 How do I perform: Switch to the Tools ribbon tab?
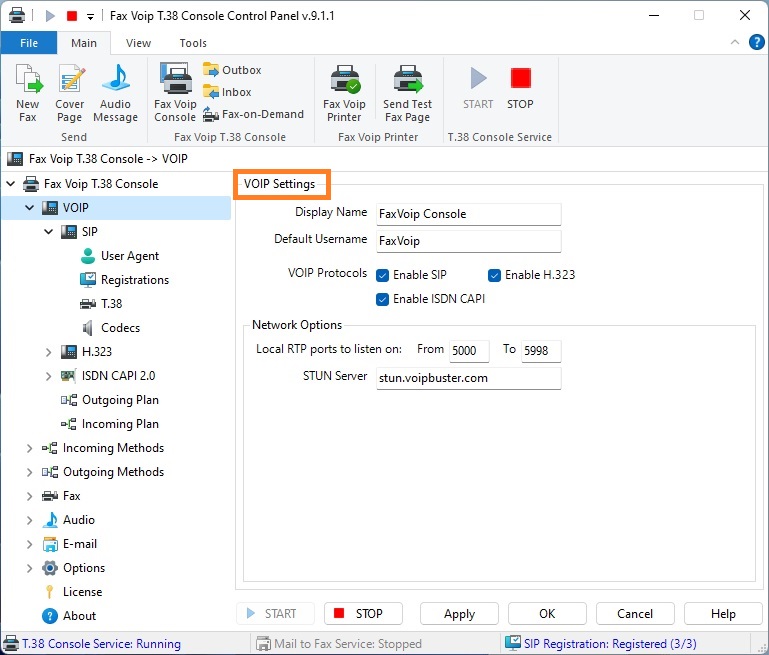(193, 43)
